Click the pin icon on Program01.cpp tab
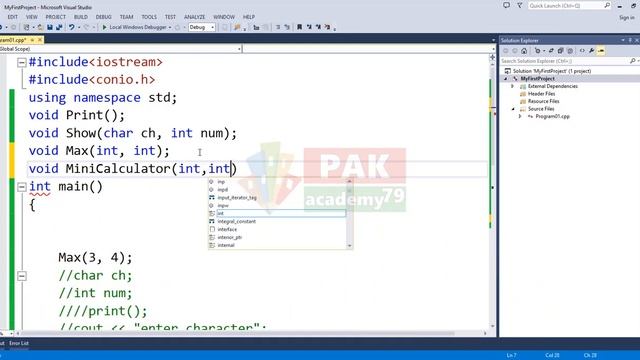 32,40
